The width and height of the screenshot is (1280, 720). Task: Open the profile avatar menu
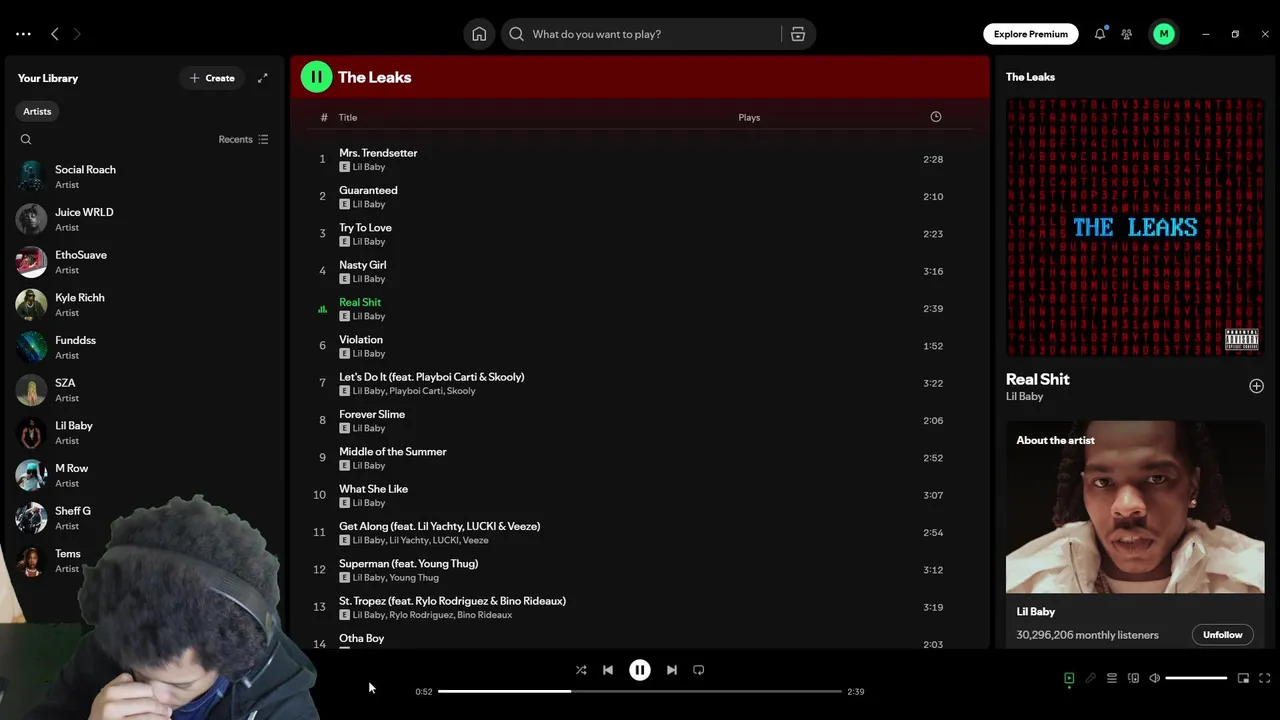pos(1164,34)
